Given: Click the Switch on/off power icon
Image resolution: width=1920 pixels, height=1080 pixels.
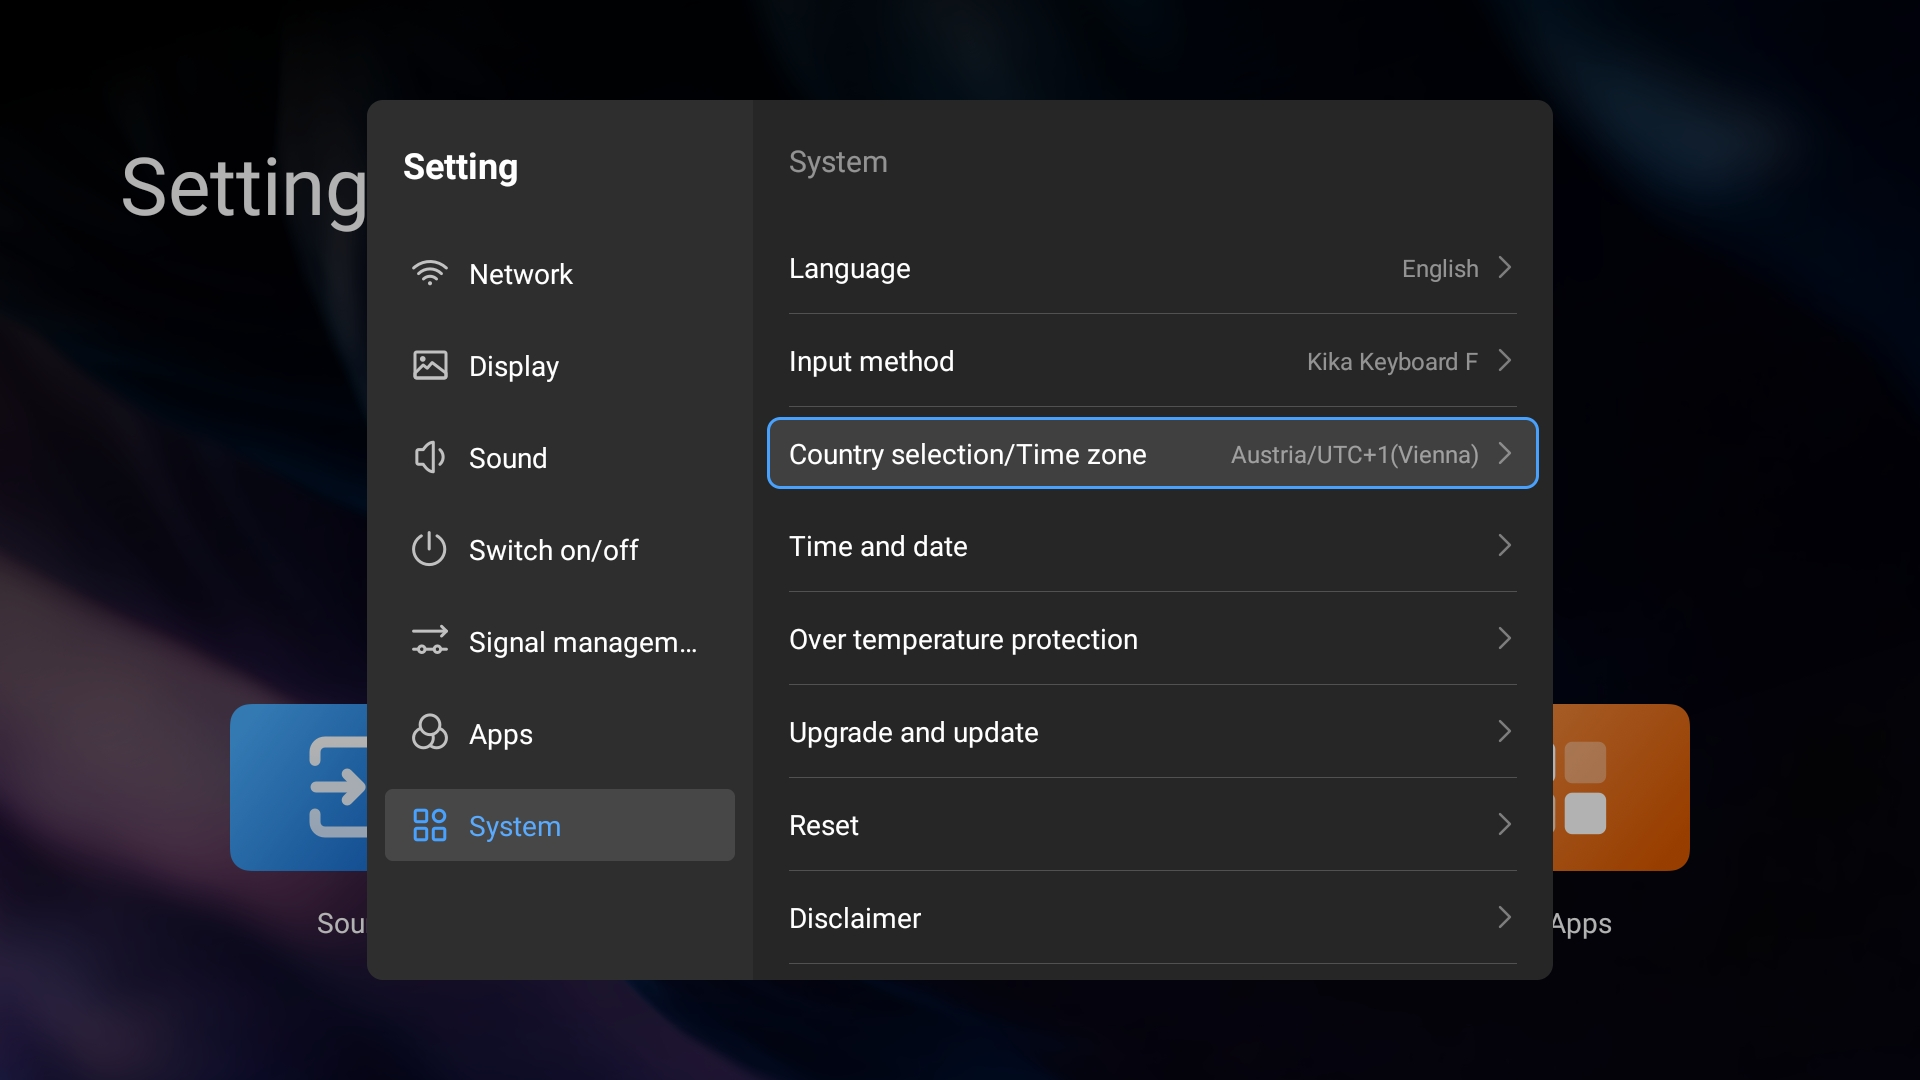Looking at the screenshot, I should pos(430,549).
